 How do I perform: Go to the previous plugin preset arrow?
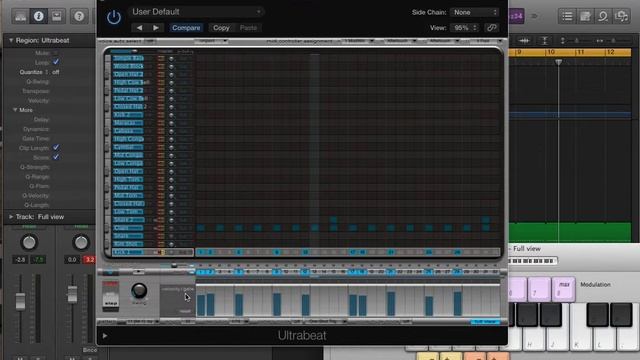(x=140, y=28)
